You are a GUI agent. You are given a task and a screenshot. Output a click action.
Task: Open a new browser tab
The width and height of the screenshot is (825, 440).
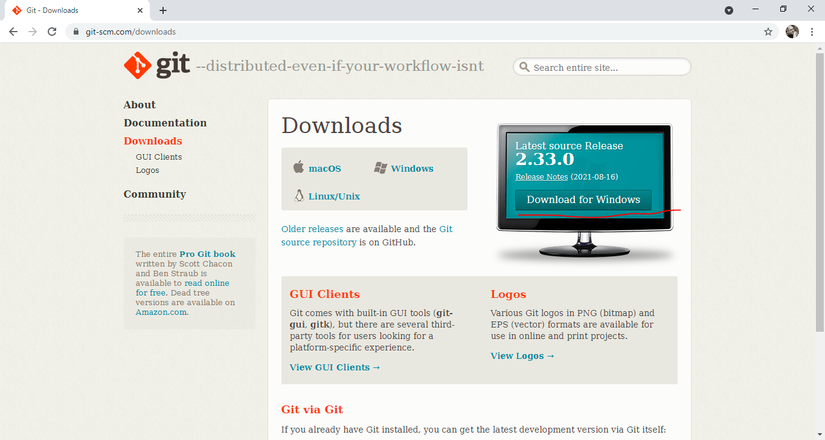click(x=163, y=10)
